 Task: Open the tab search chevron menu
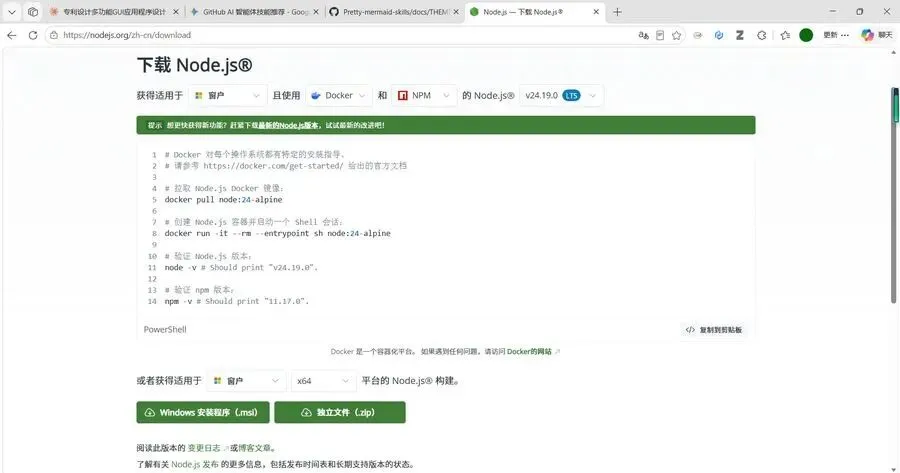pos(11,11)
